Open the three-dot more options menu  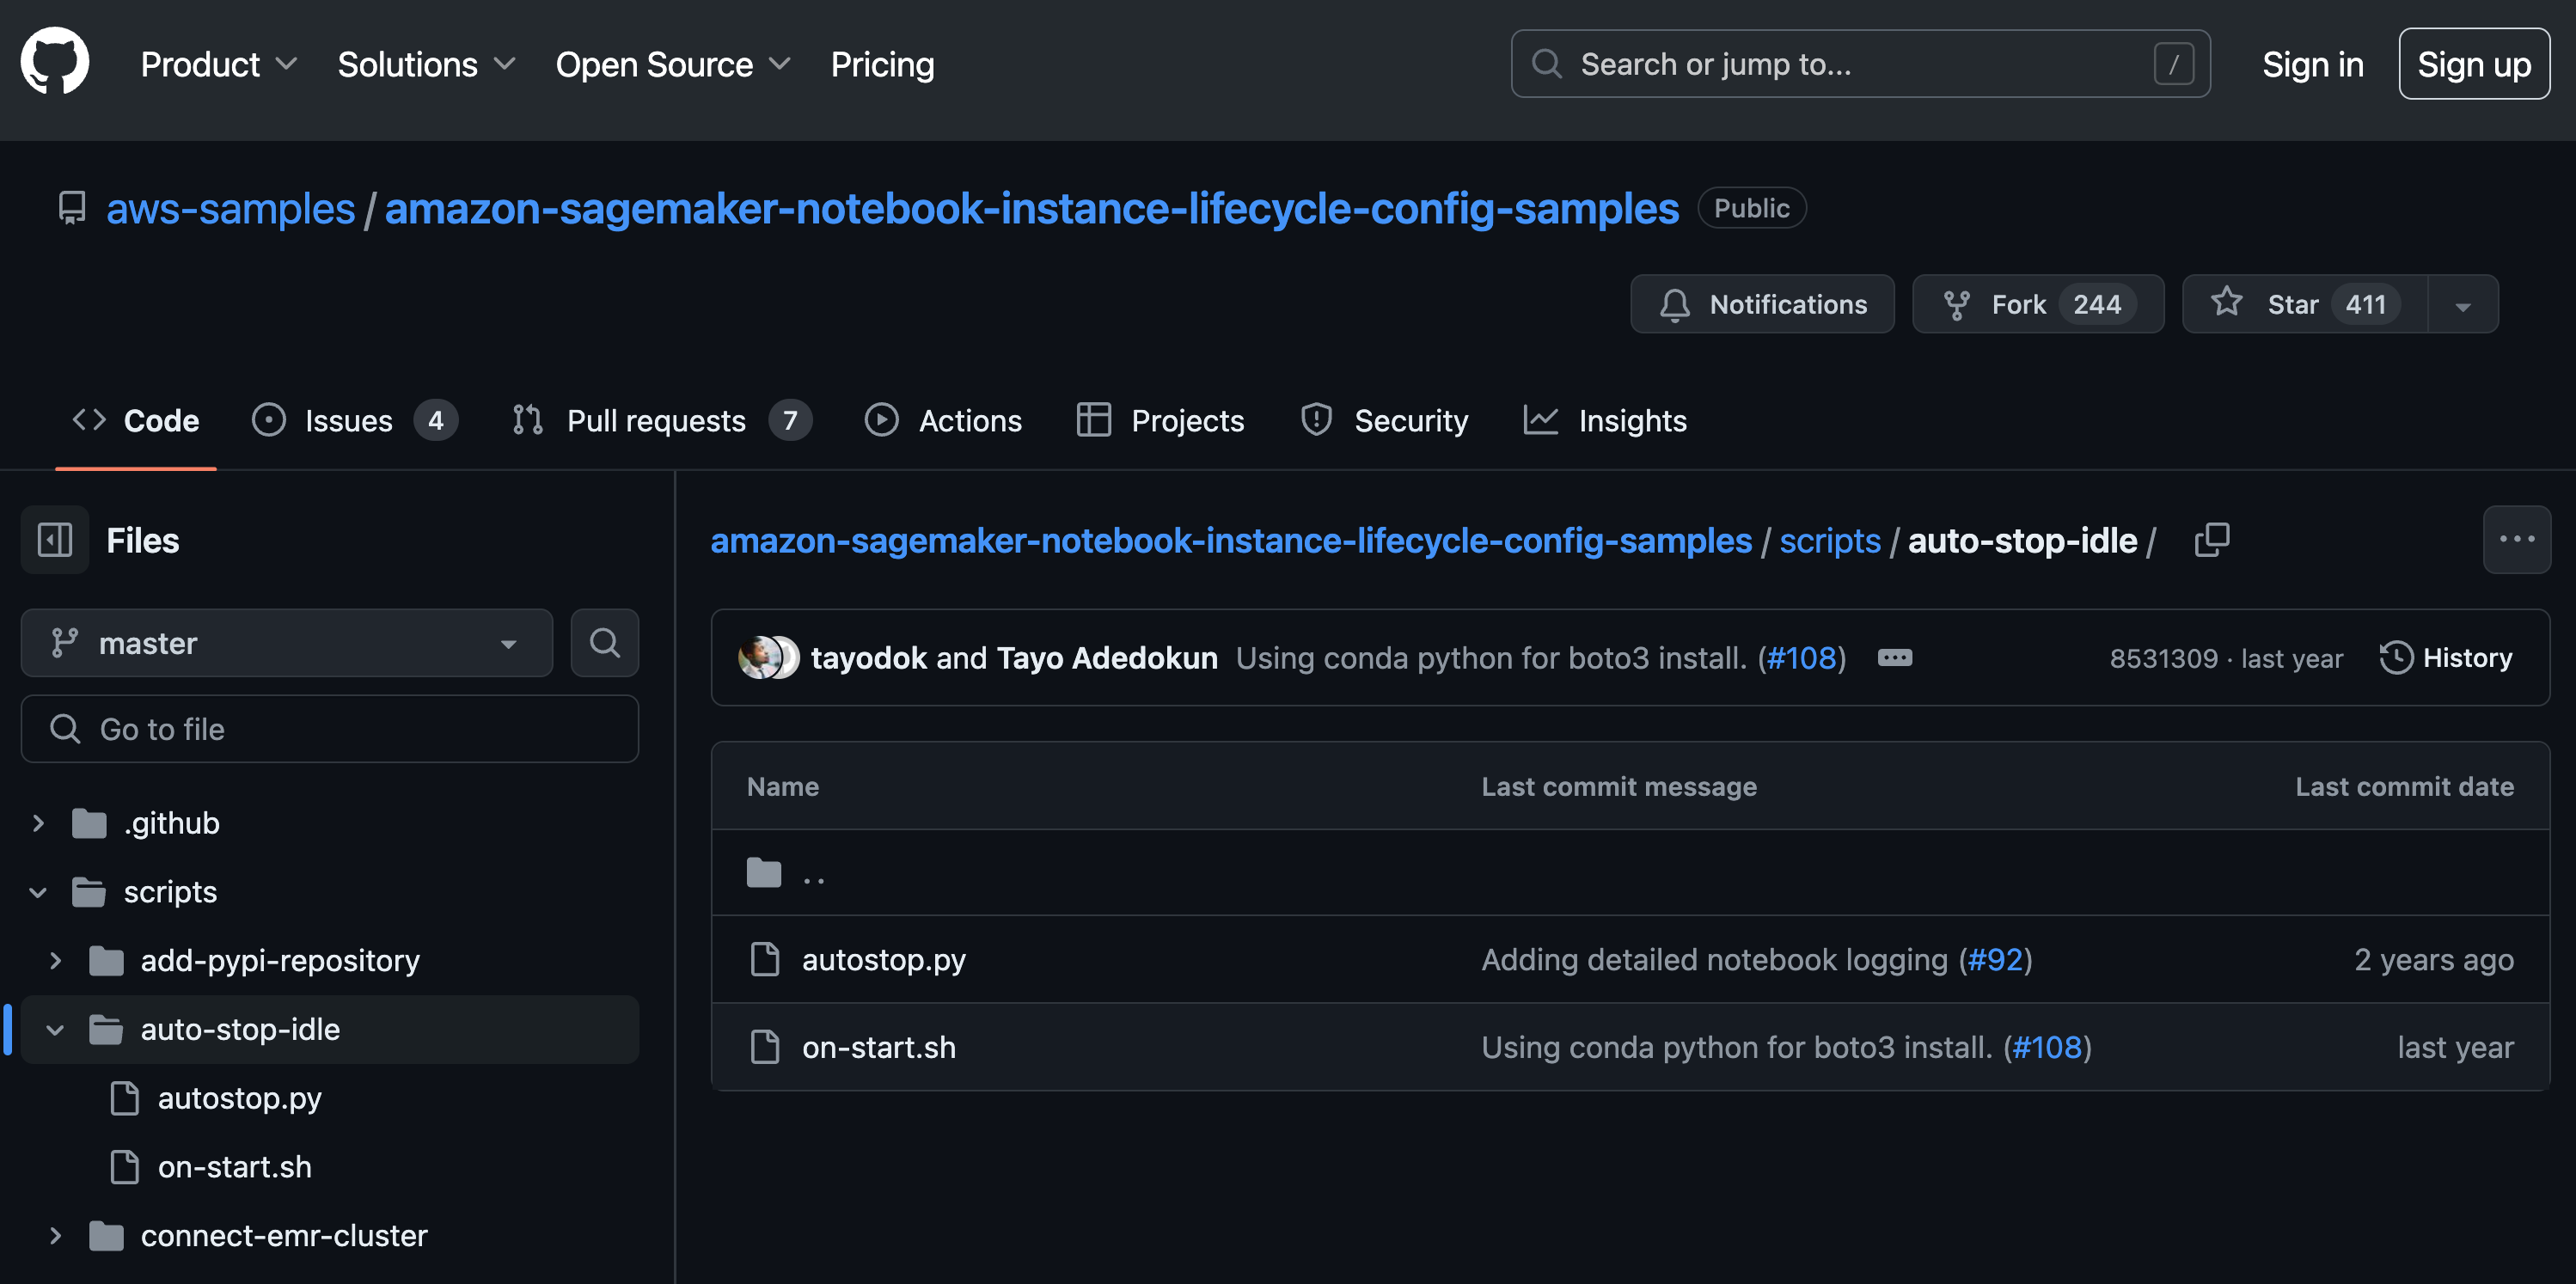[2516, 540]
